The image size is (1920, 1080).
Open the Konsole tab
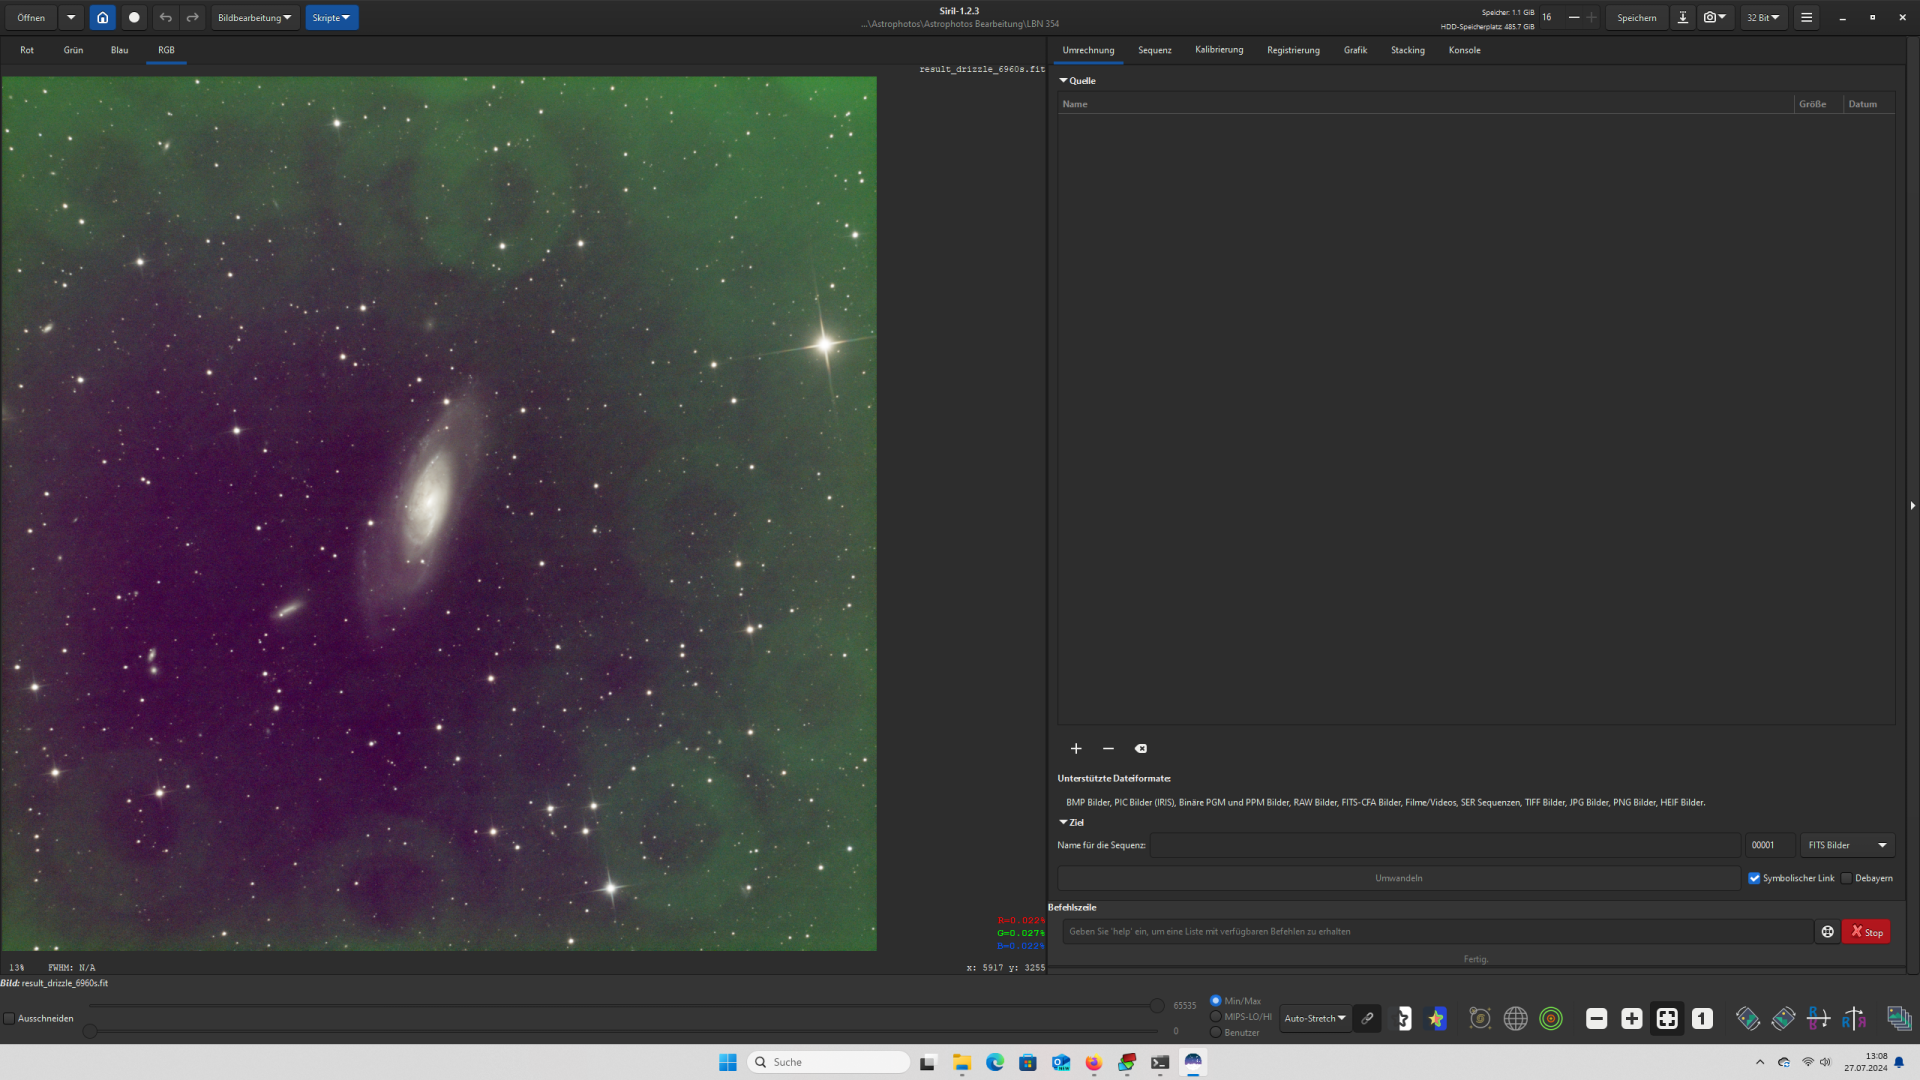pyautogui.click(x=1464, y=50)
